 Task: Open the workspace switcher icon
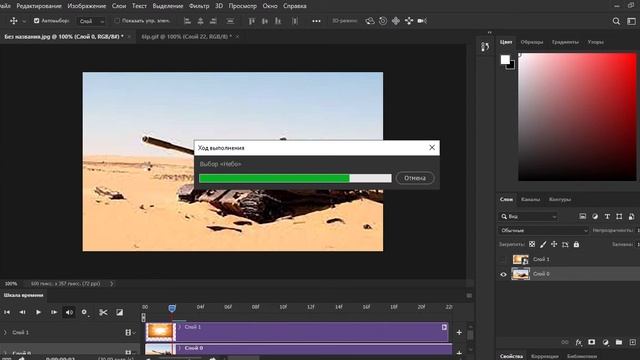[x=631, y=21]
